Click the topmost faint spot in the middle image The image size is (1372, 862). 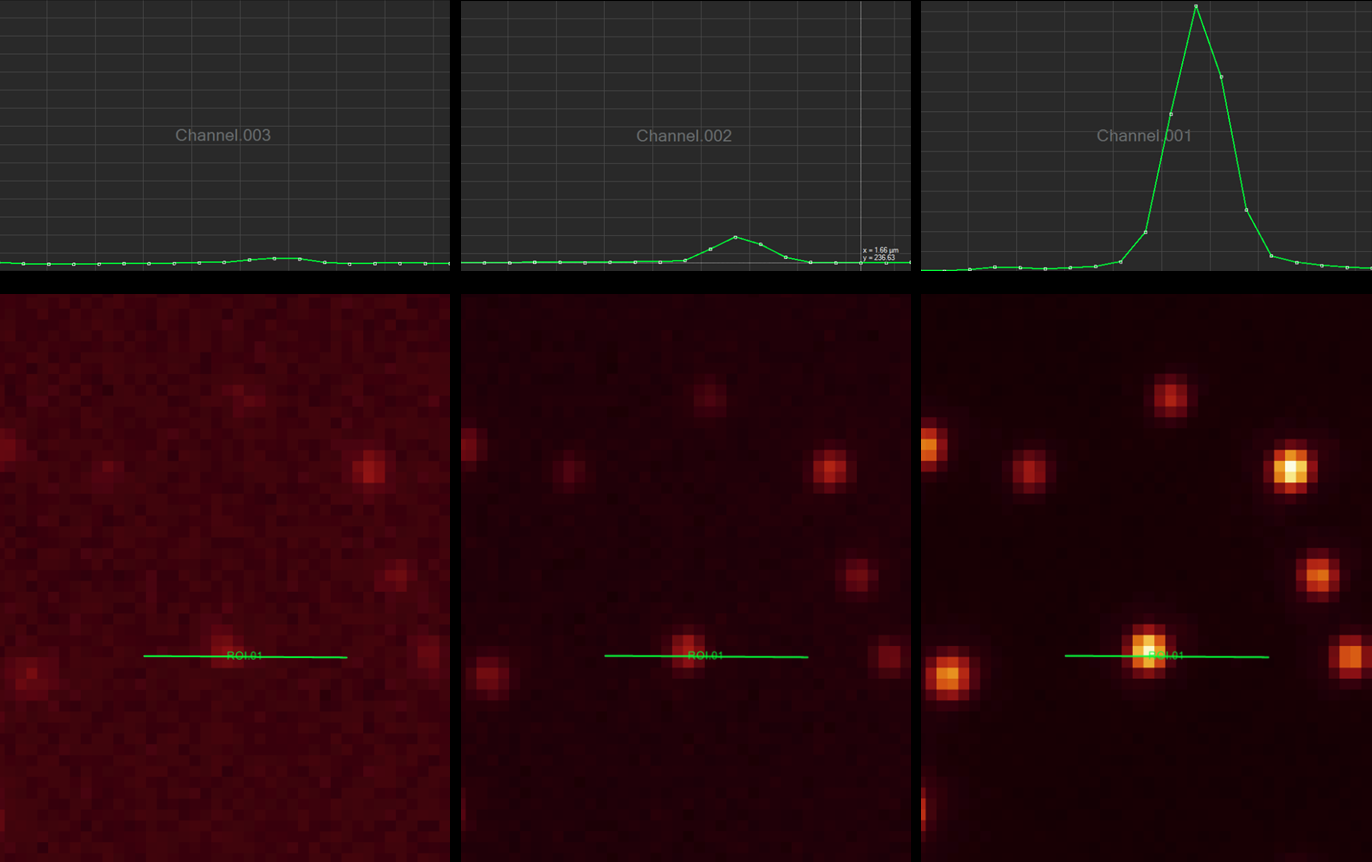click(x=709, y=399)
